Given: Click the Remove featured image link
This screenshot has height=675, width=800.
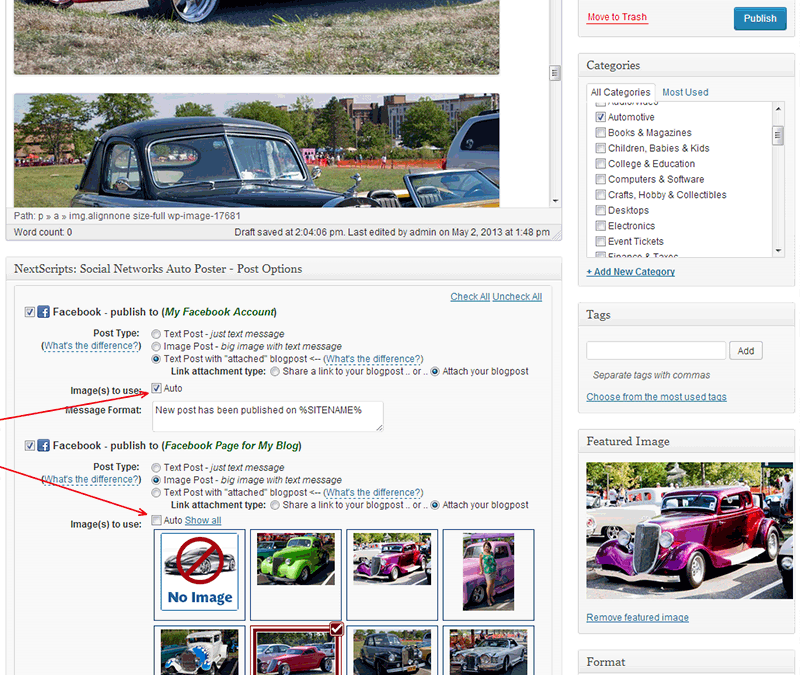Looking at the screenshot, I should click(637, 617).
